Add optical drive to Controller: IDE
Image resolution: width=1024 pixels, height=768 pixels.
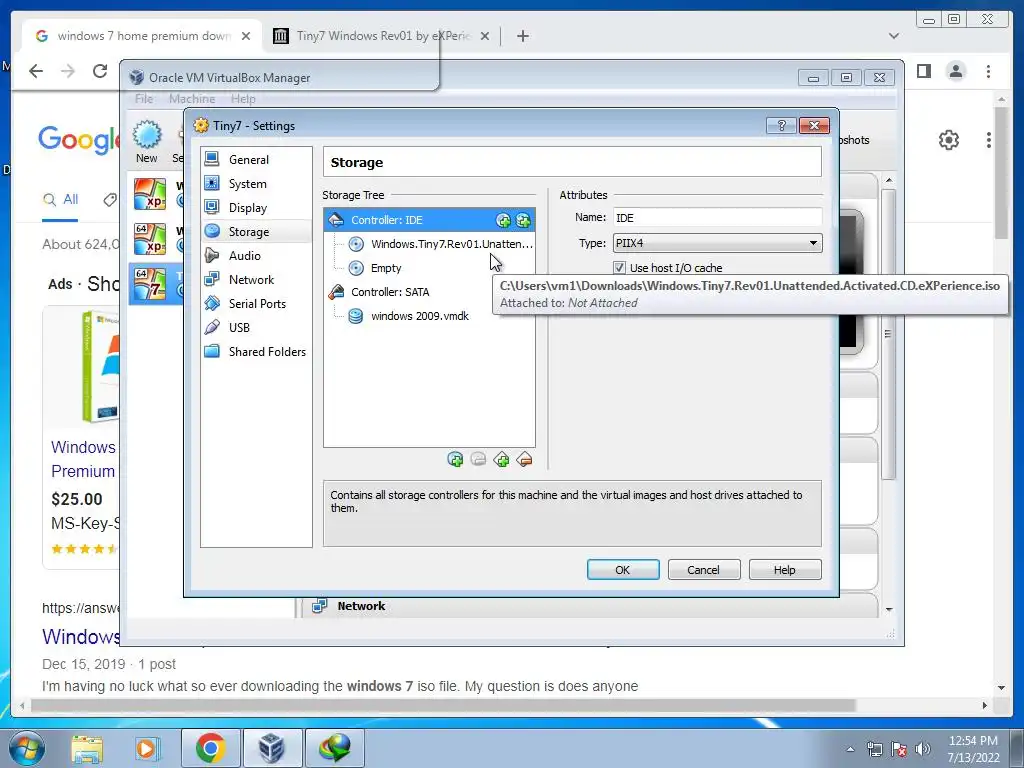(x=503, y=220)
